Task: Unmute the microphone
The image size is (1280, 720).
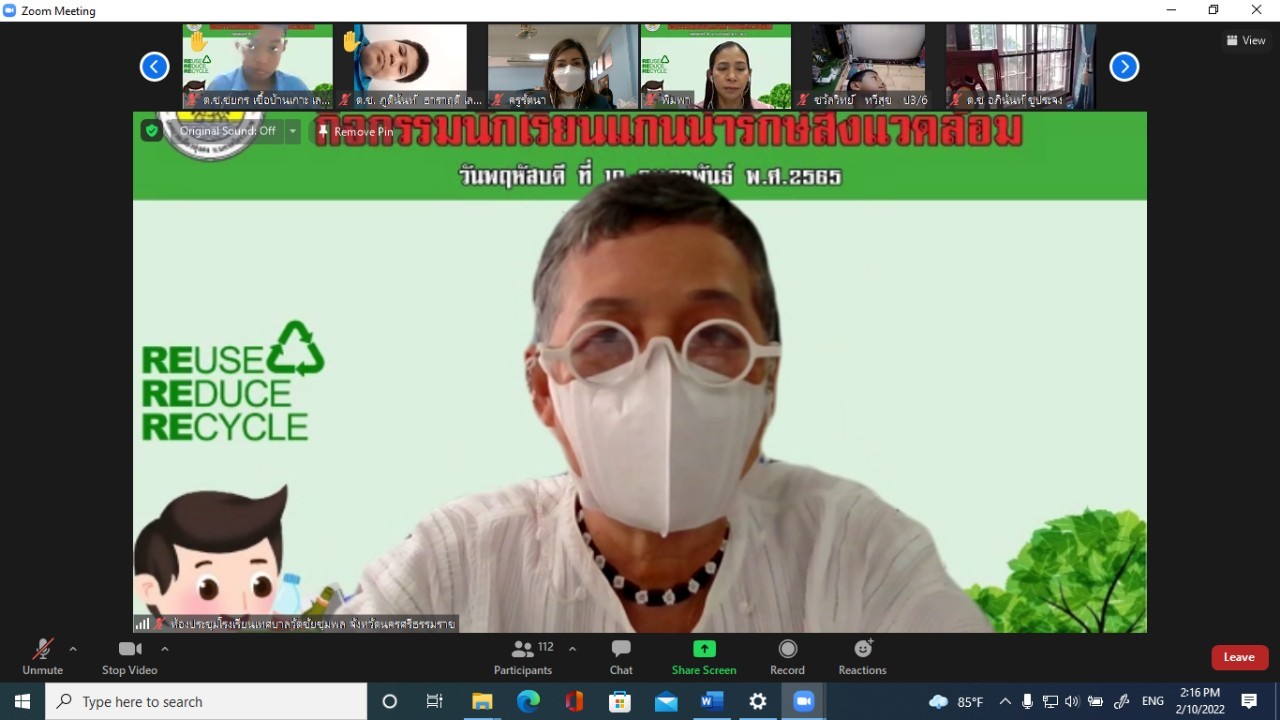Action: tap(42, 656)
